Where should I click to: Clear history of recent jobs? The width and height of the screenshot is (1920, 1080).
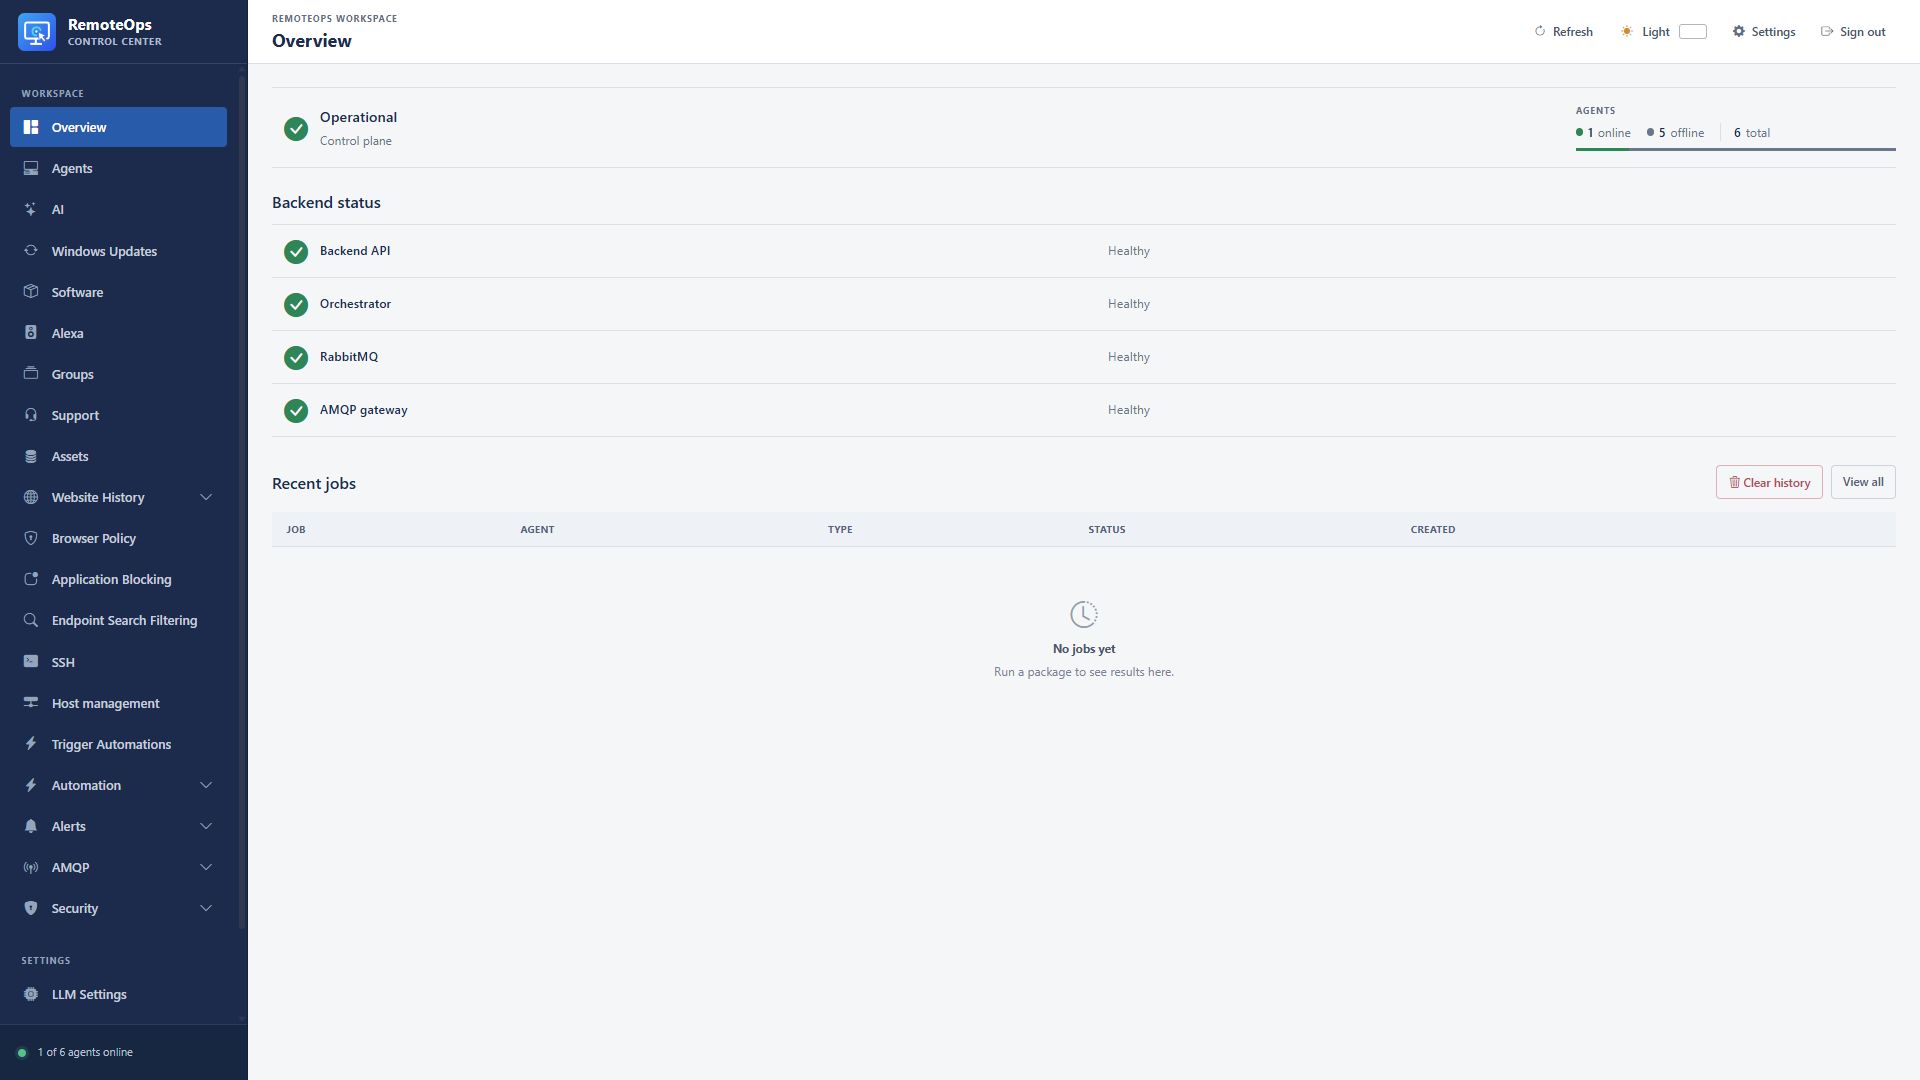(x=1769, y=482)
